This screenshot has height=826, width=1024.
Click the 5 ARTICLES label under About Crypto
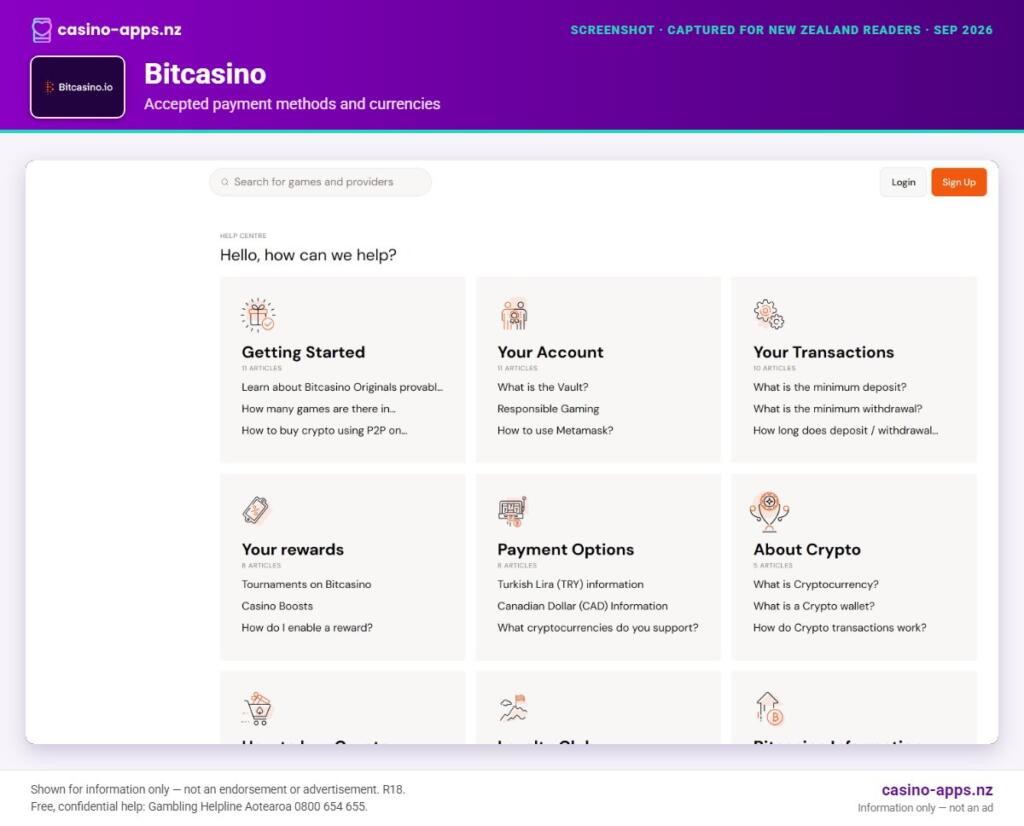[773, 565]
